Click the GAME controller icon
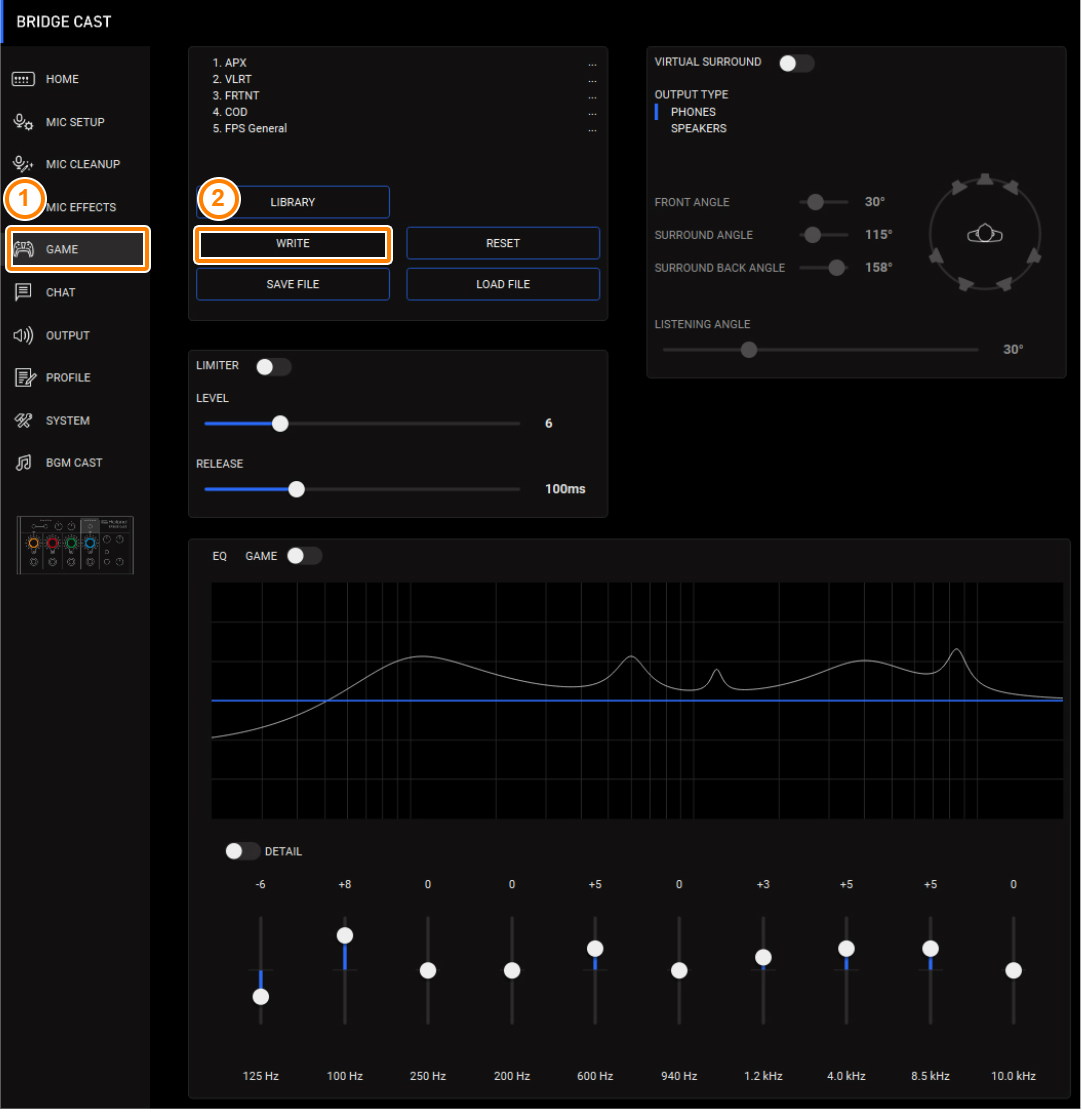 coord(23,249)
